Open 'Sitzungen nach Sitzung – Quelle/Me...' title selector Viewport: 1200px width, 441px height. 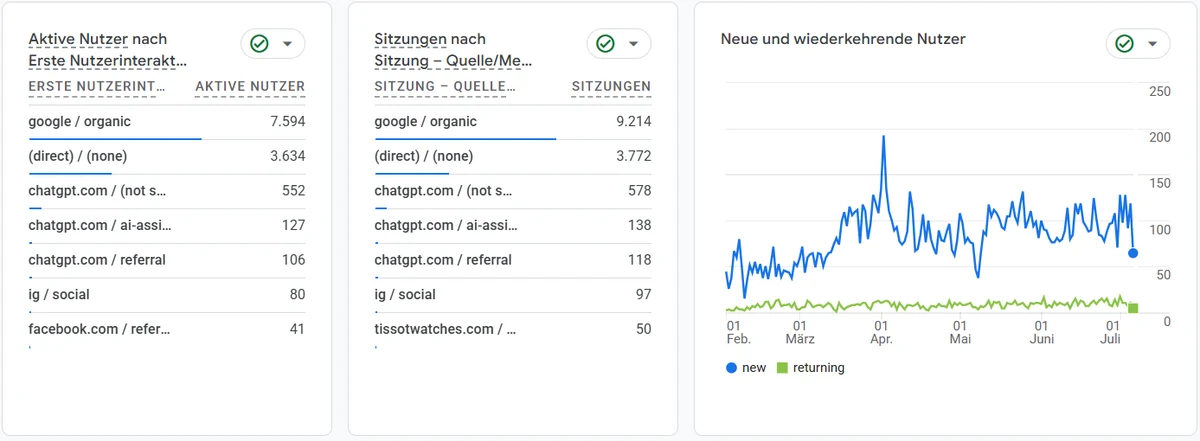click(x=453, y=50)
